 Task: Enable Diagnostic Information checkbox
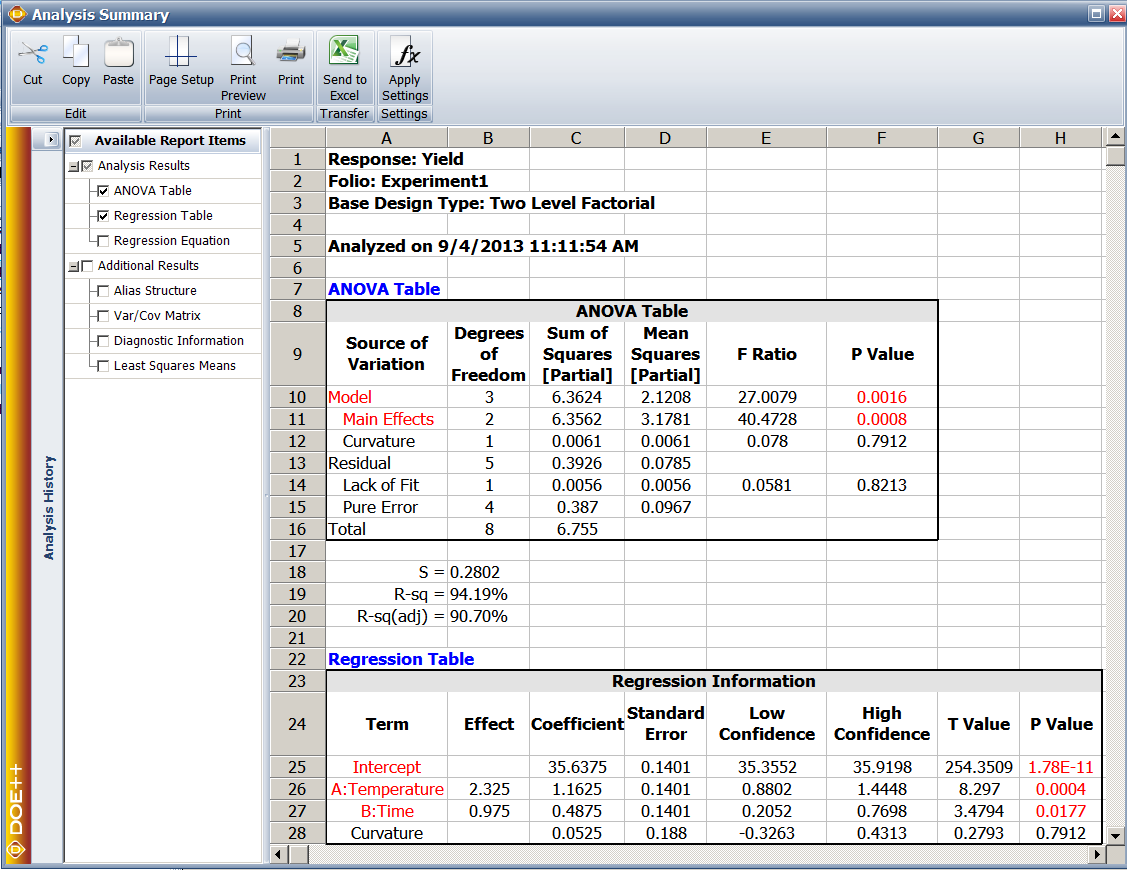click(103, 341)
